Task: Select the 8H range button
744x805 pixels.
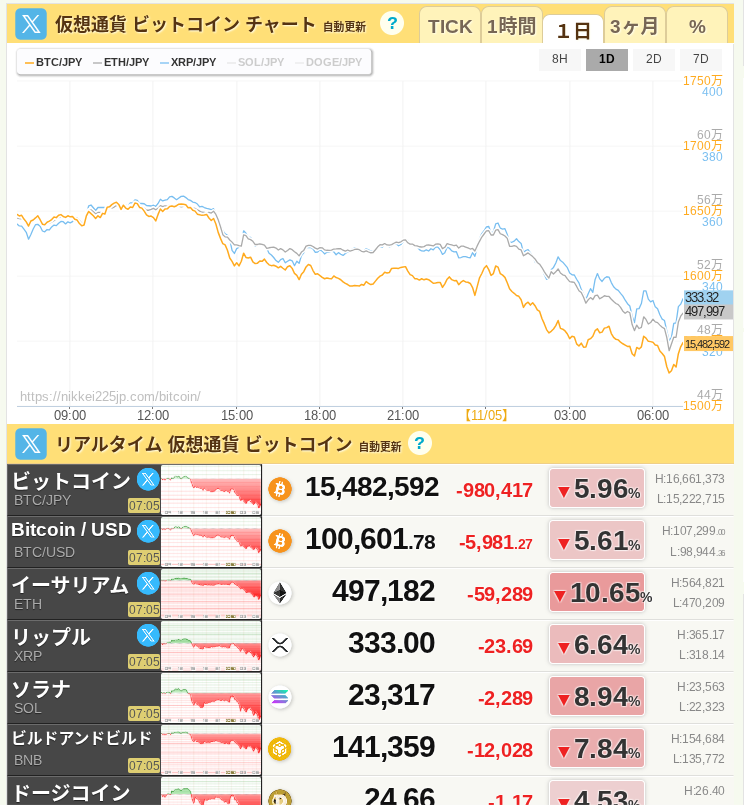Action: (x=560, y=59)
